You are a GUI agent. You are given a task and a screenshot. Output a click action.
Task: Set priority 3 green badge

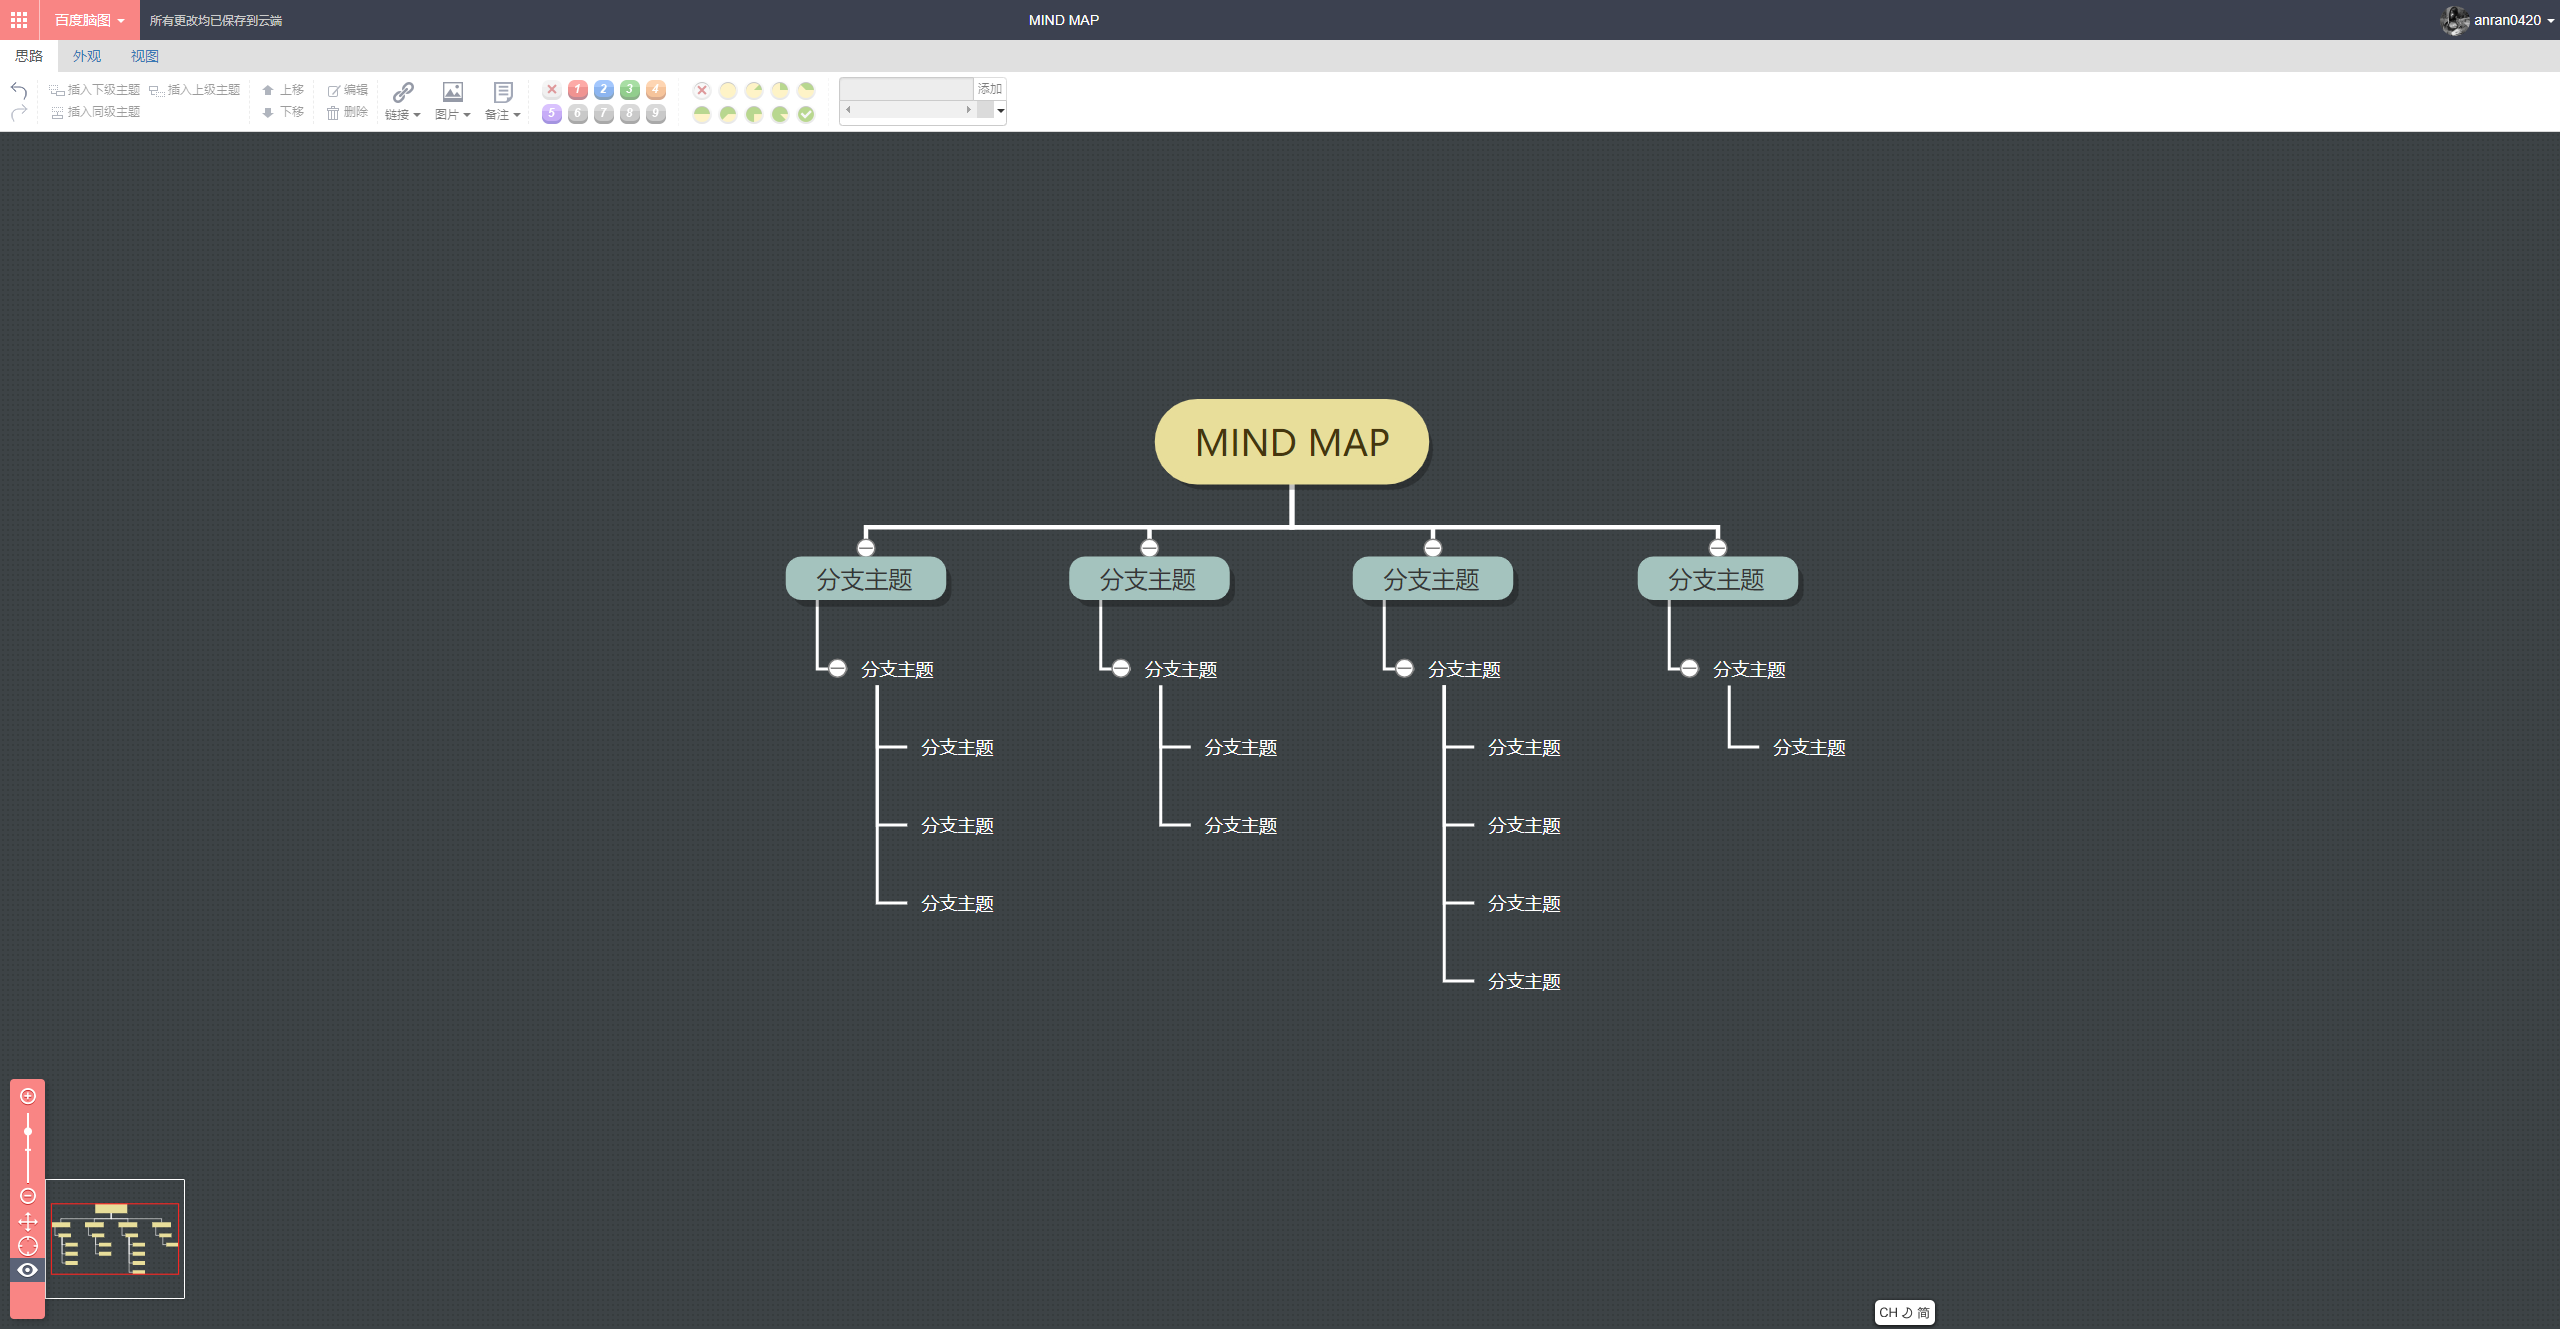630,90
